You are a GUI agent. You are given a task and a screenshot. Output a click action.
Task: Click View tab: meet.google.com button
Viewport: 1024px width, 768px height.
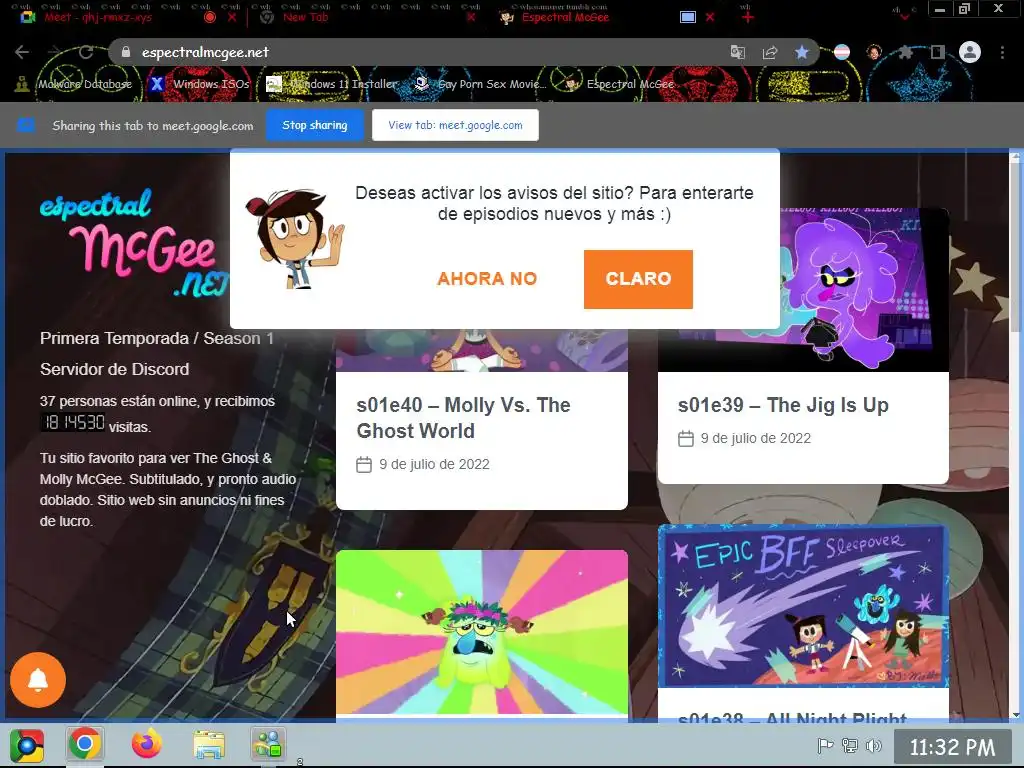(455, 125)
